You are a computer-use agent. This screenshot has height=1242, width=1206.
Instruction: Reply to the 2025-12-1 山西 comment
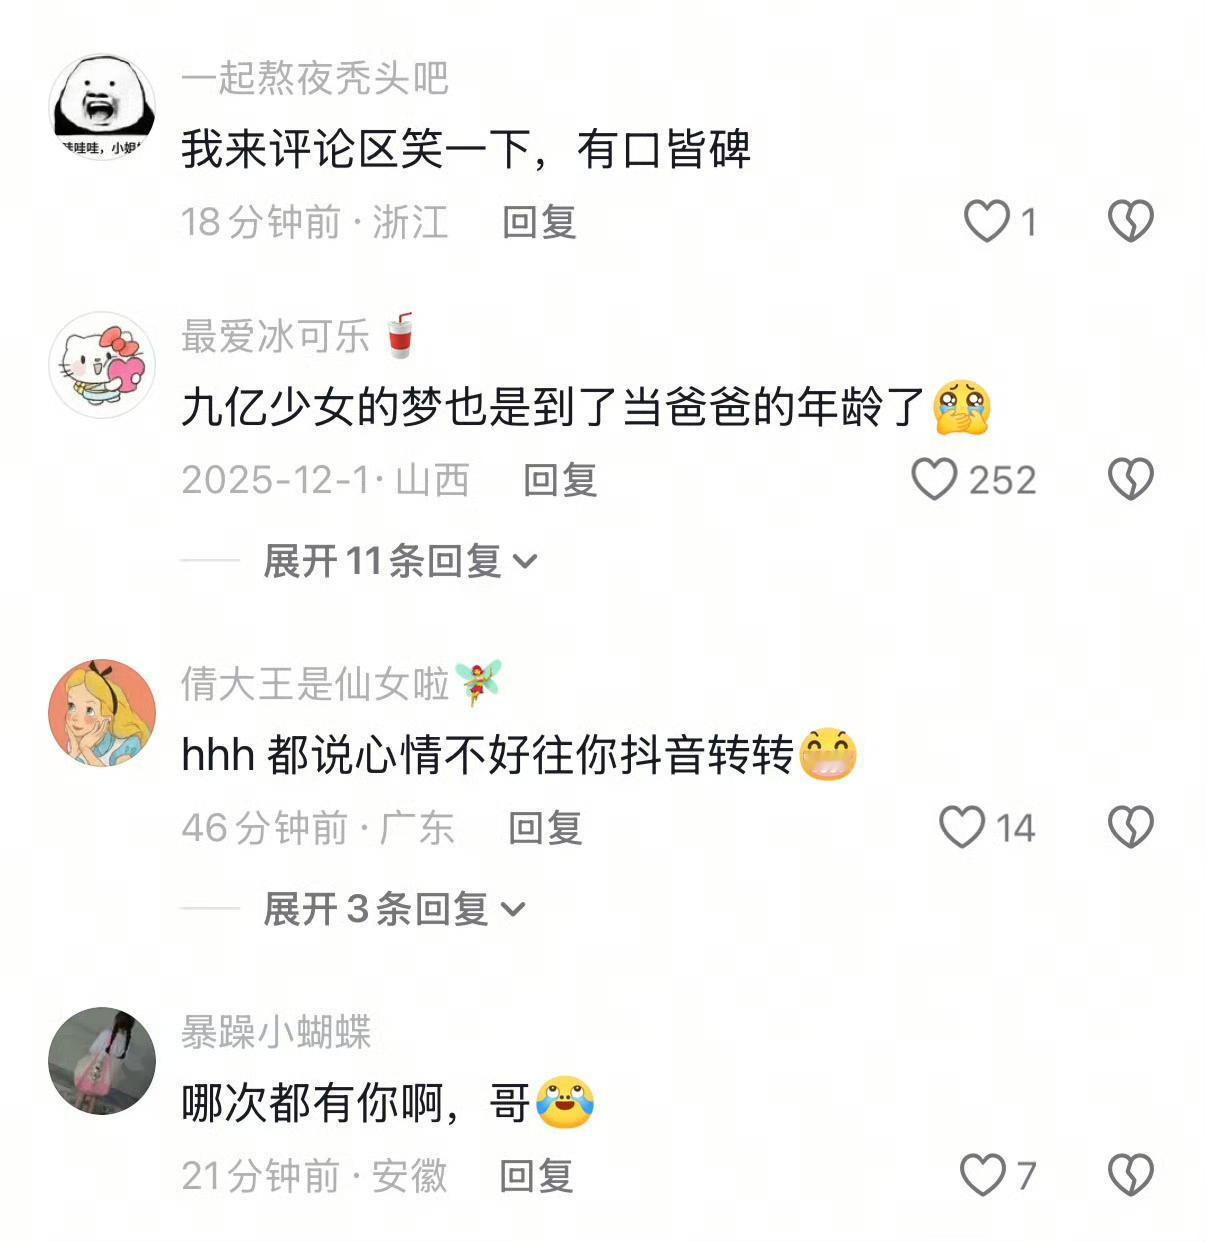pos(560,480)
